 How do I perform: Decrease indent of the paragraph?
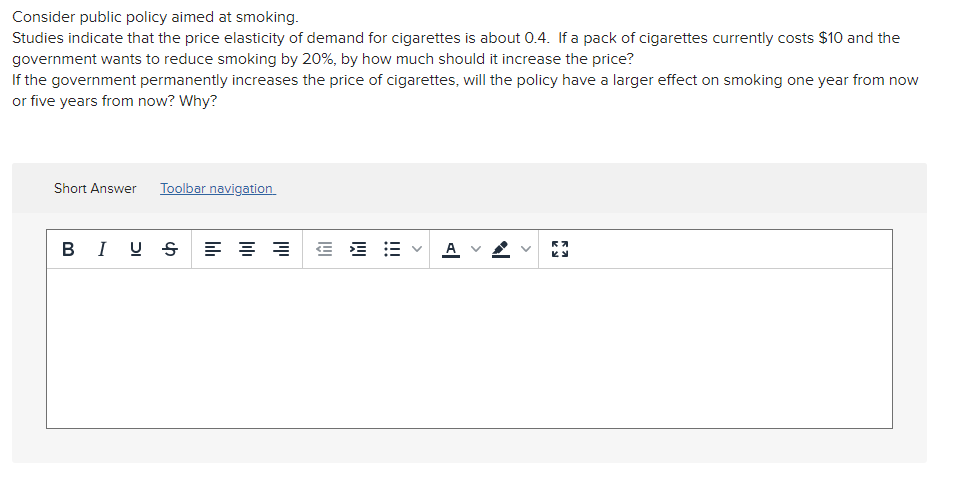pyautogui.click(x=324, y=249)
